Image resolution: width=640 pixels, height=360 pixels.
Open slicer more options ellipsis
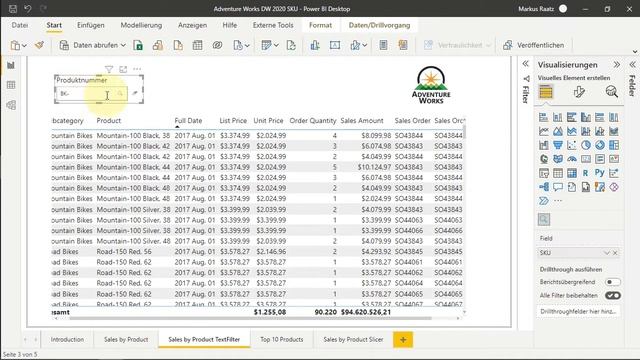pyautogui.click(x=137, y=69)
